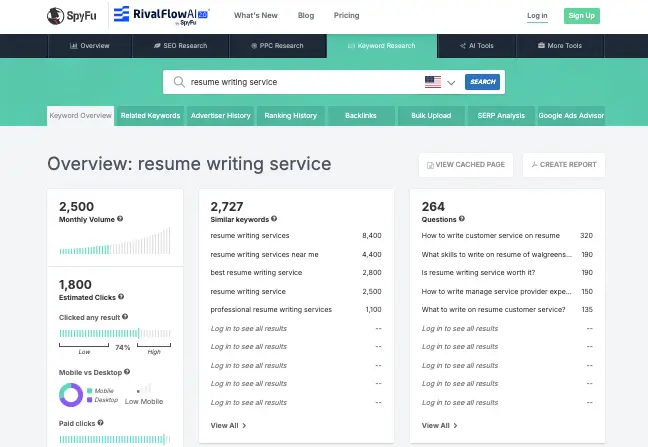Open the What's New link
This screenshot has width=648, height=447.
(256, 16)
